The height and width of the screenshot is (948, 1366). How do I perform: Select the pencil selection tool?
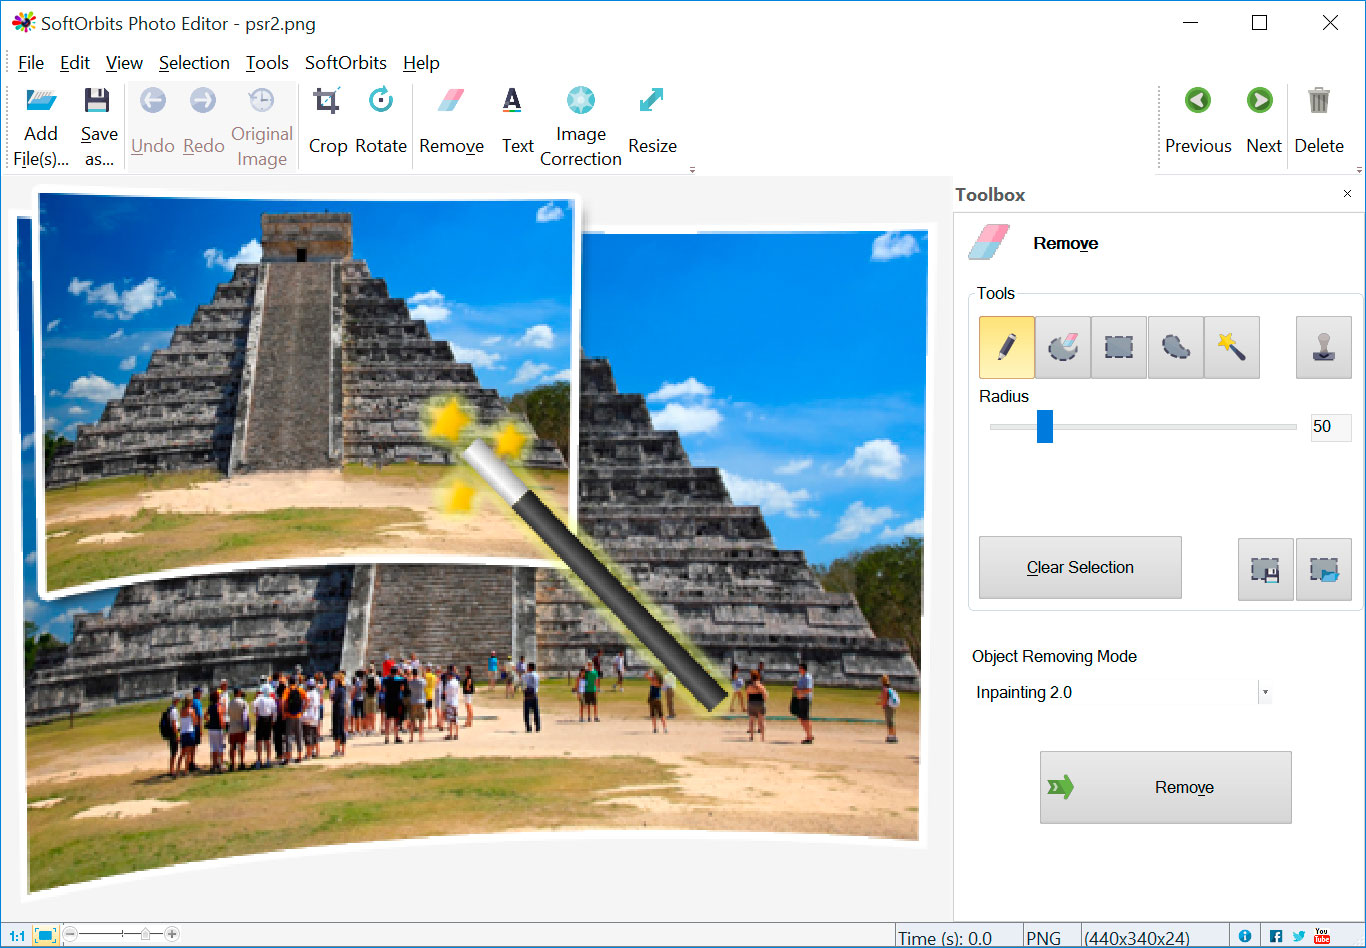pyautogui.click(x=1006, y=347)
